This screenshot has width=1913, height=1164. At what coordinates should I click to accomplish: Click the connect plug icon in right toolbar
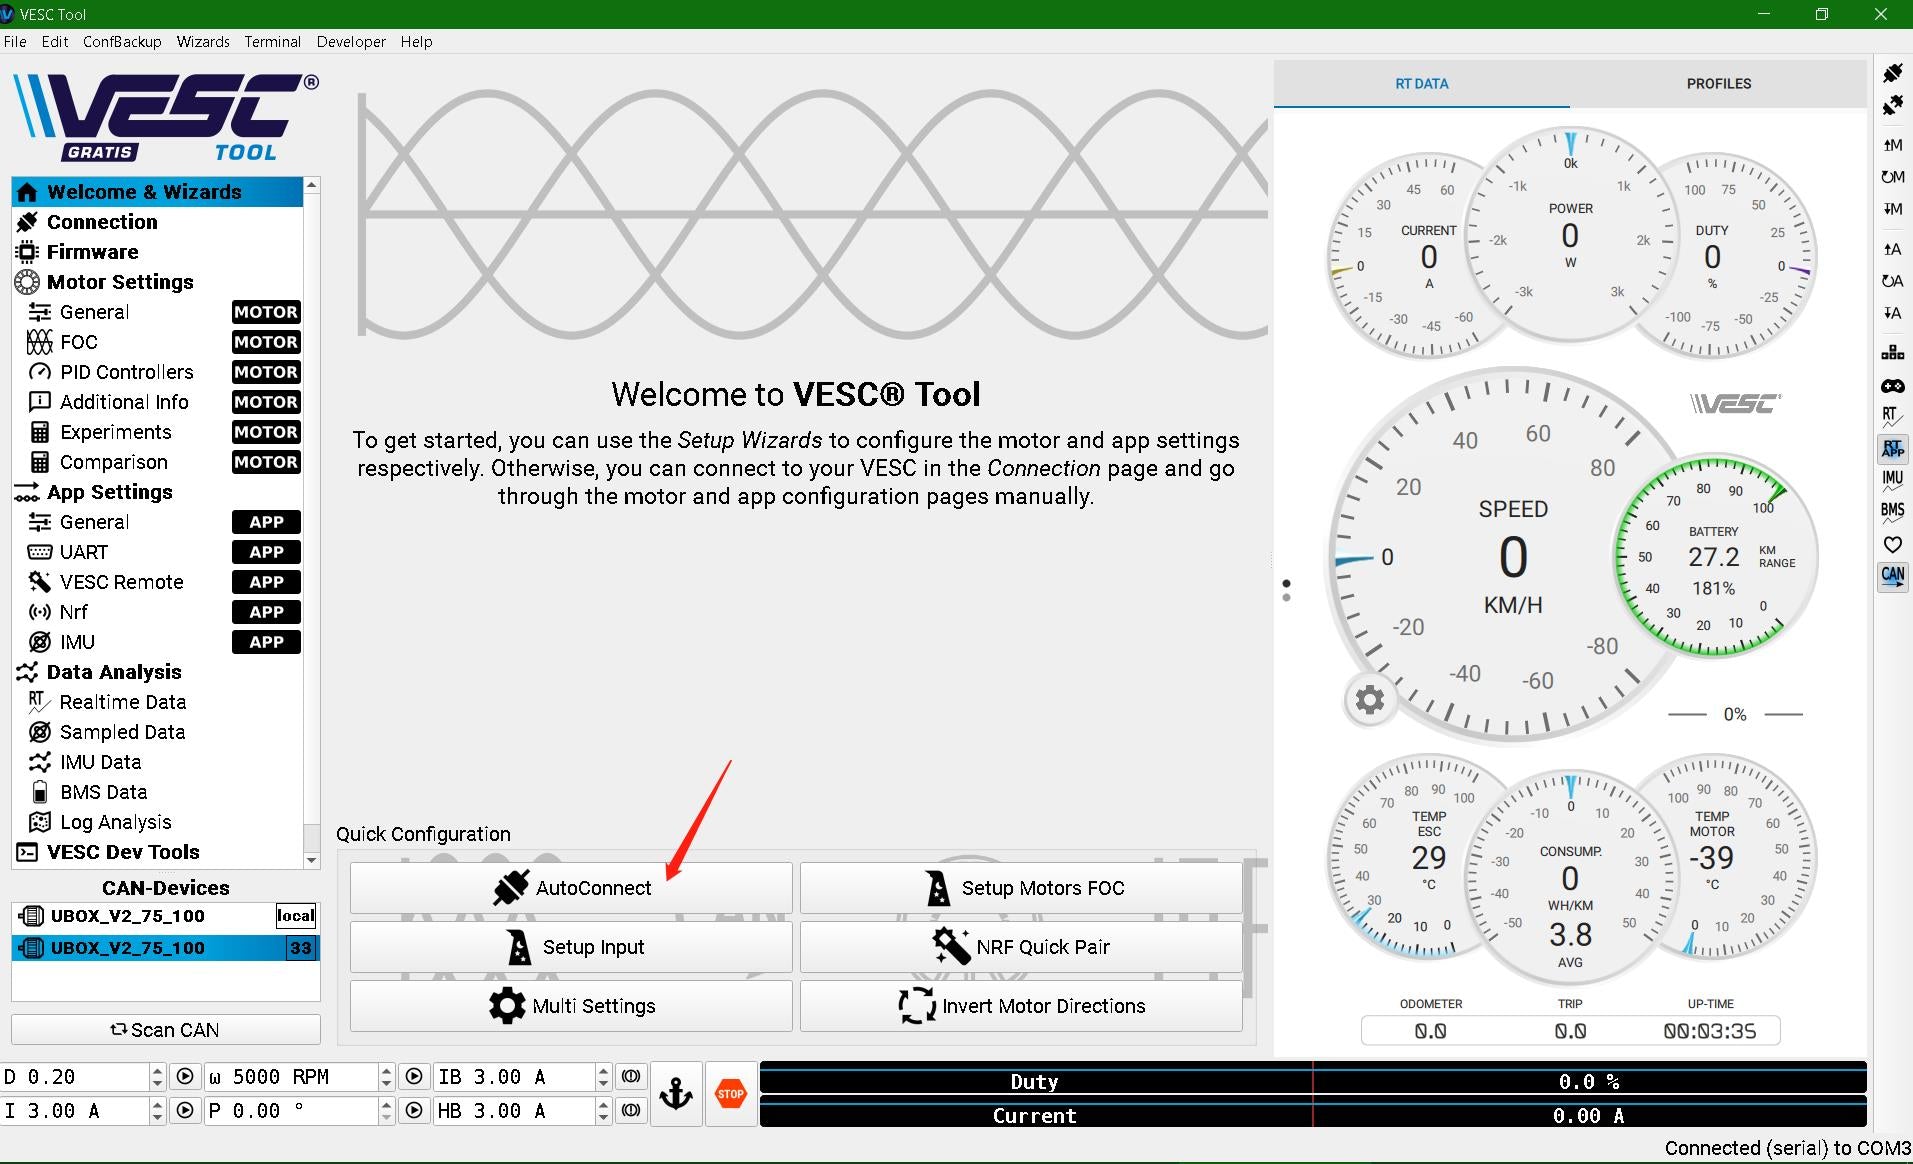pyautogui.click(x=1892, y=73)
